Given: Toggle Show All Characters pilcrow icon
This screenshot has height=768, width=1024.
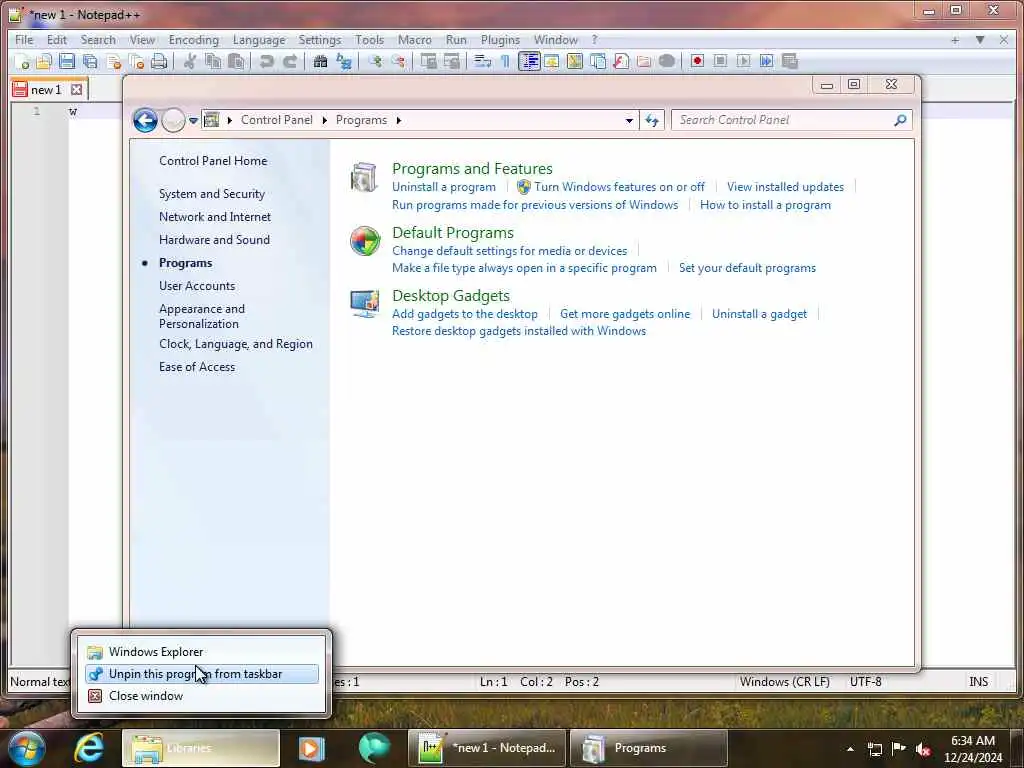Looking at the screenshot, I should point(505,61).
